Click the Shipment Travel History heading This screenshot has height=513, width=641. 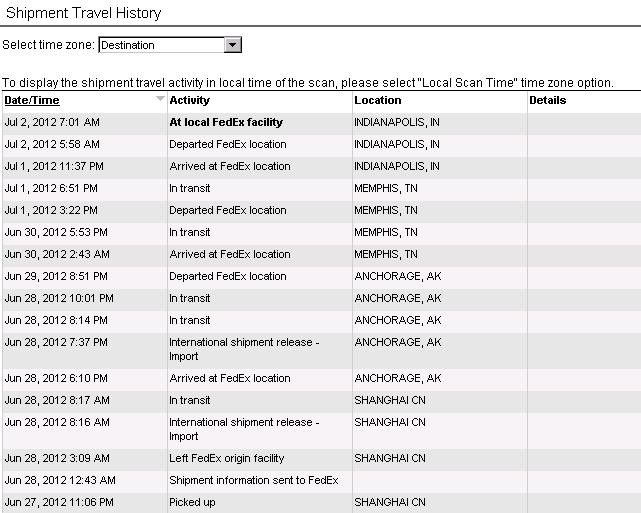84,13
